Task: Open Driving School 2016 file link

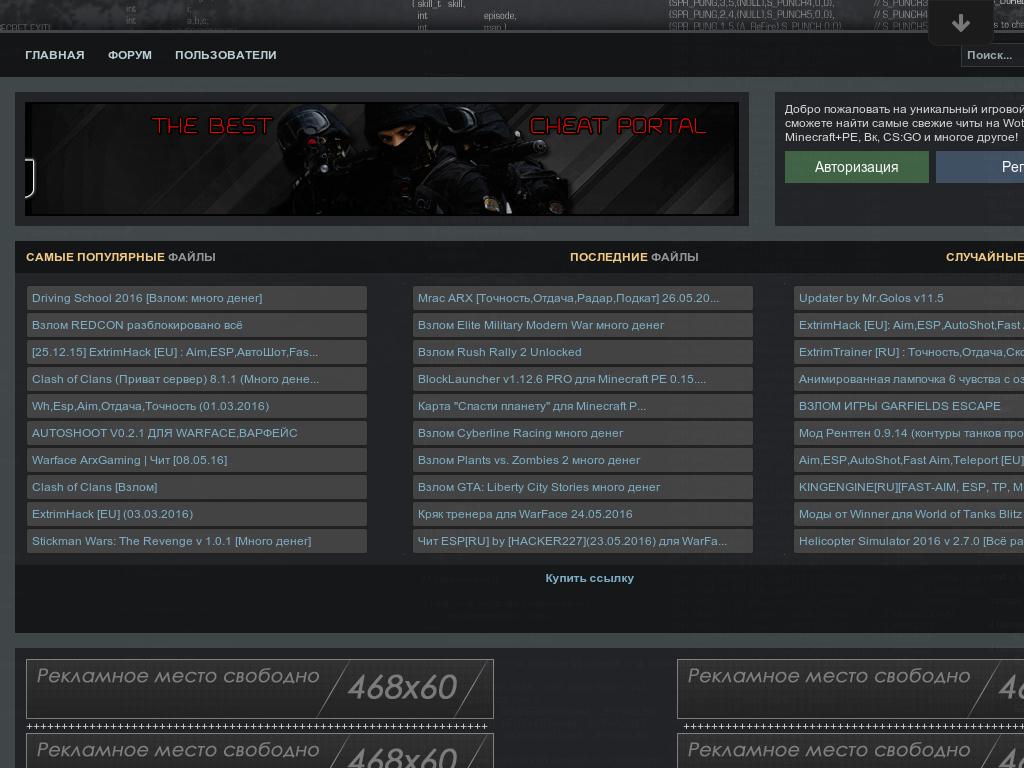Action: 147,298
